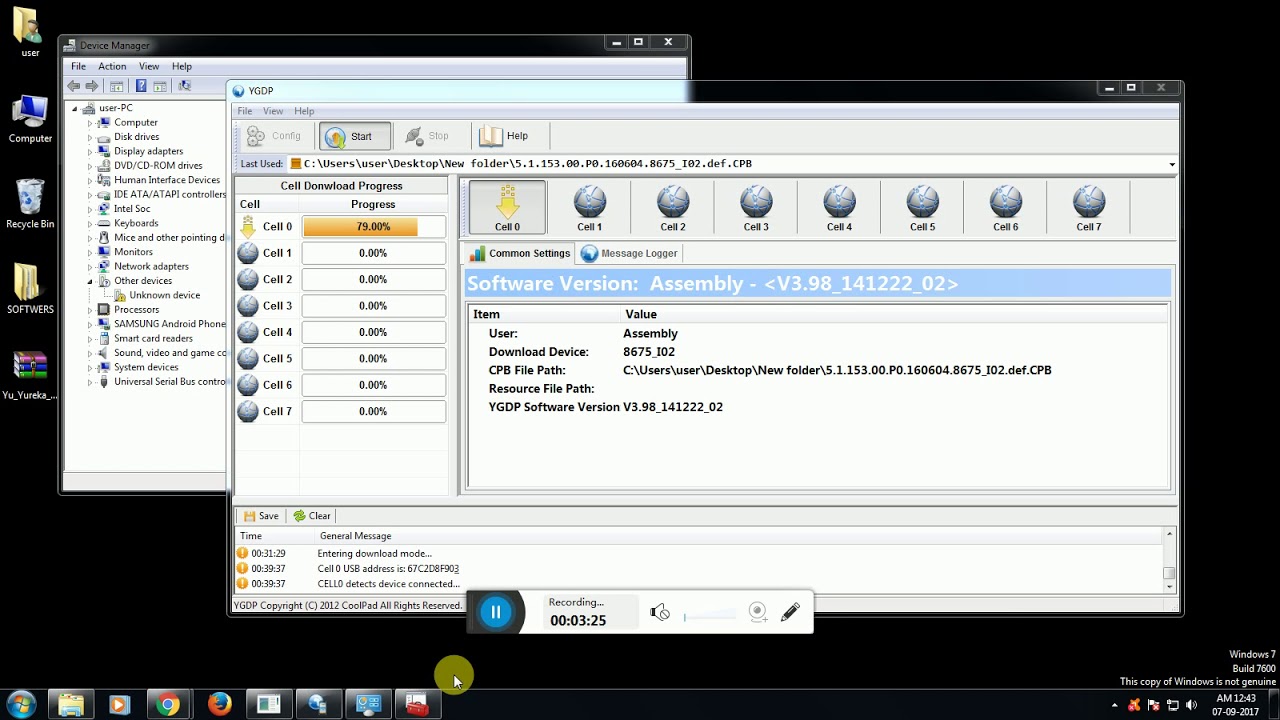Click the log scrollbar down arrow
The width and height of the screenshot is (1280, 720).
1168,588
